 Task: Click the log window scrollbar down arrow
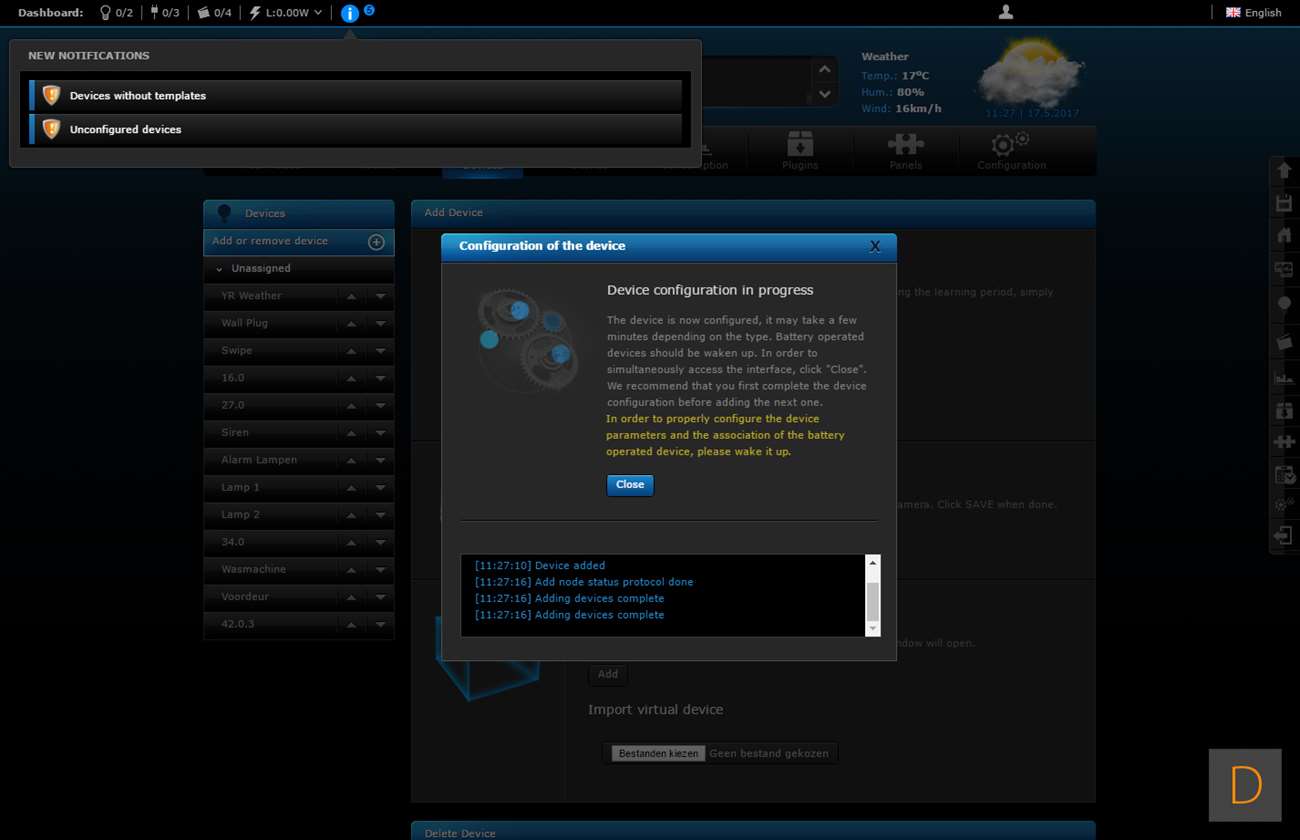point(872,628)
